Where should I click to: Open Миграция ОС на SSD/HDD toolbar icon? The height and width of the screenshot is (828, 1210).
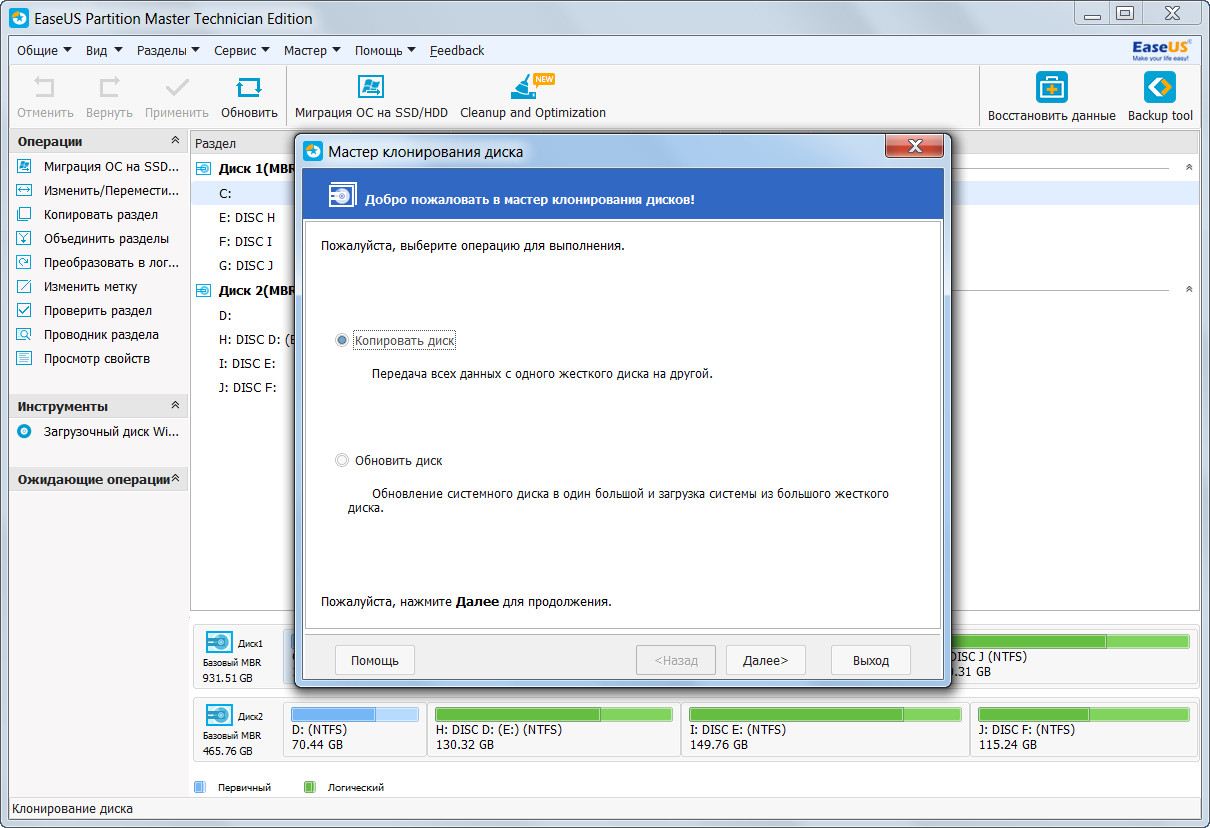[371, 87]
